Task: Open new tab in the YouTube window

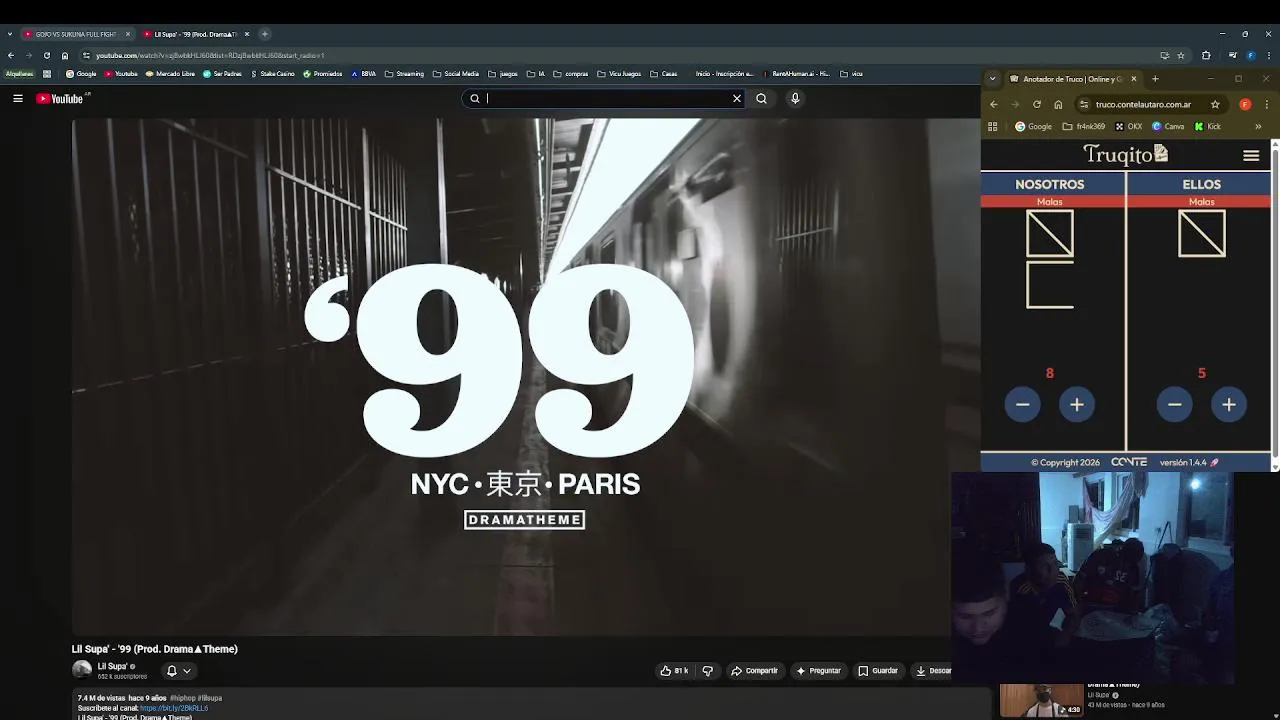Action: coord(265,34)
